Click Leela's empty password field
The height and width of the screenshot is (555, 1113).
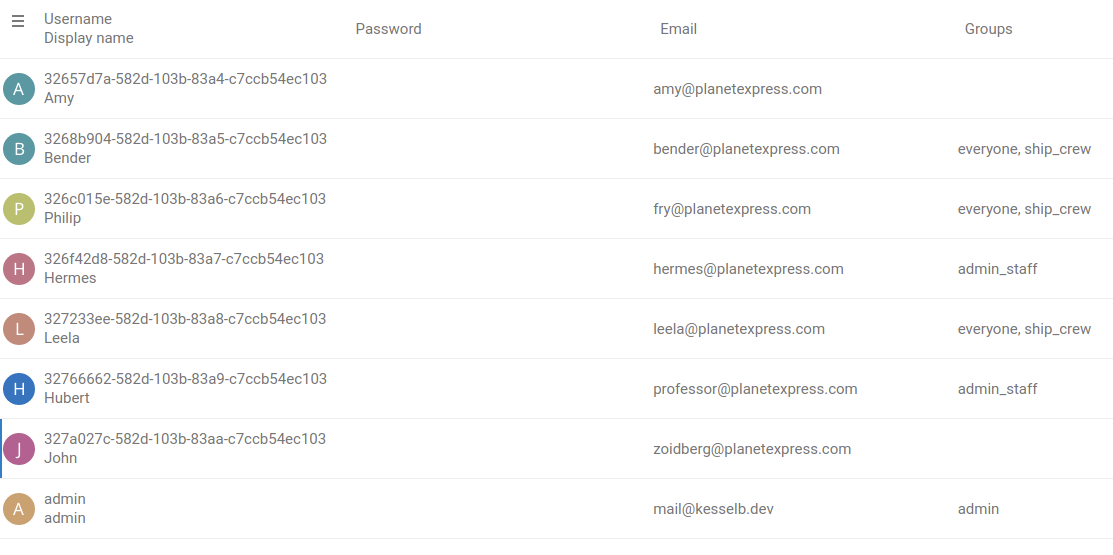point(490,329)
